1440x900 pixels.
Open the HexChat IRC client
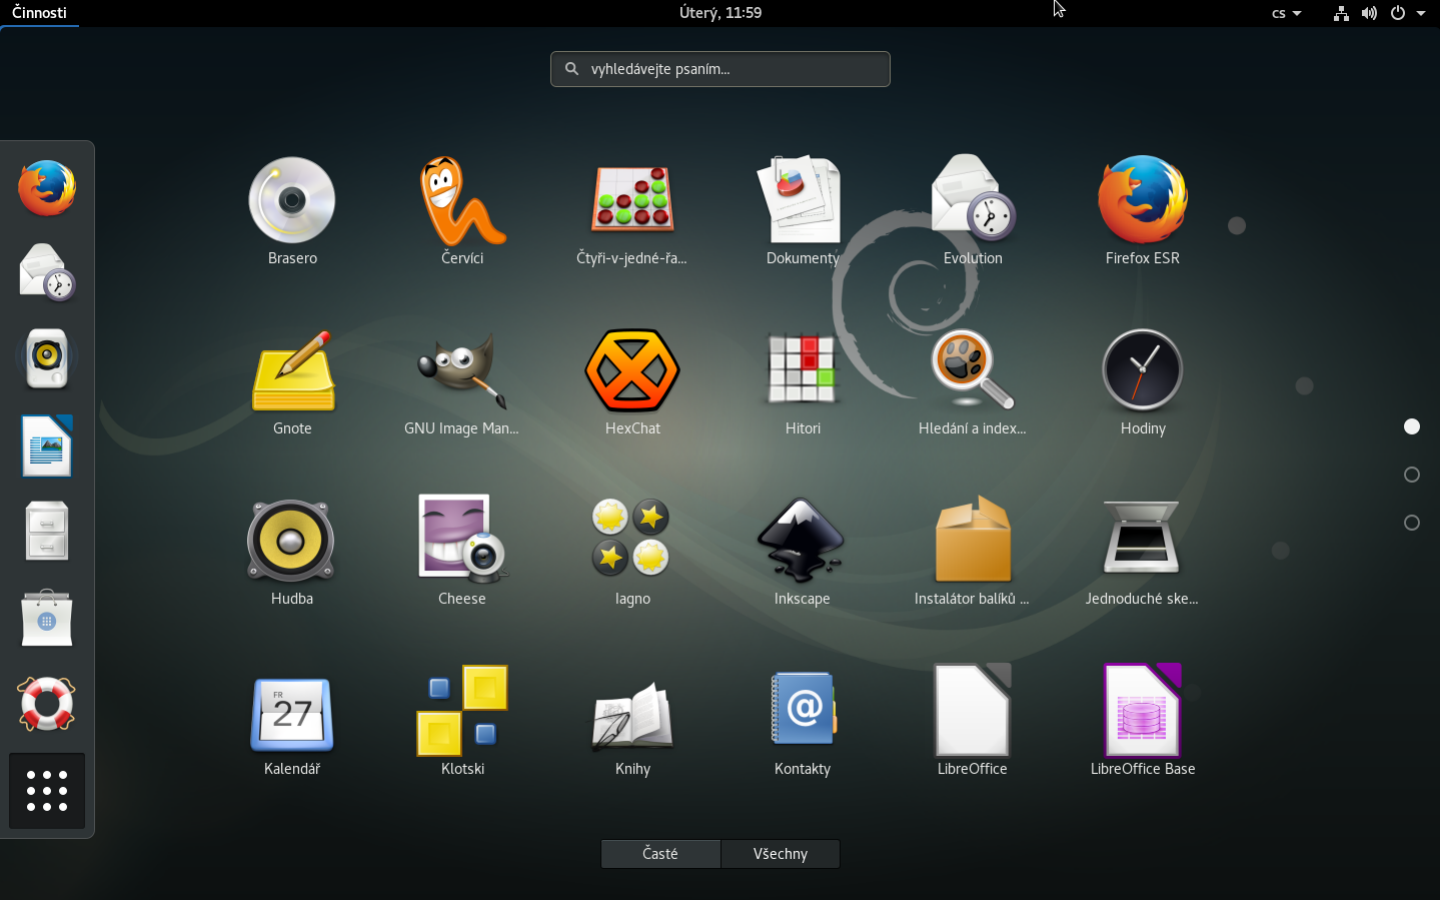632,382
